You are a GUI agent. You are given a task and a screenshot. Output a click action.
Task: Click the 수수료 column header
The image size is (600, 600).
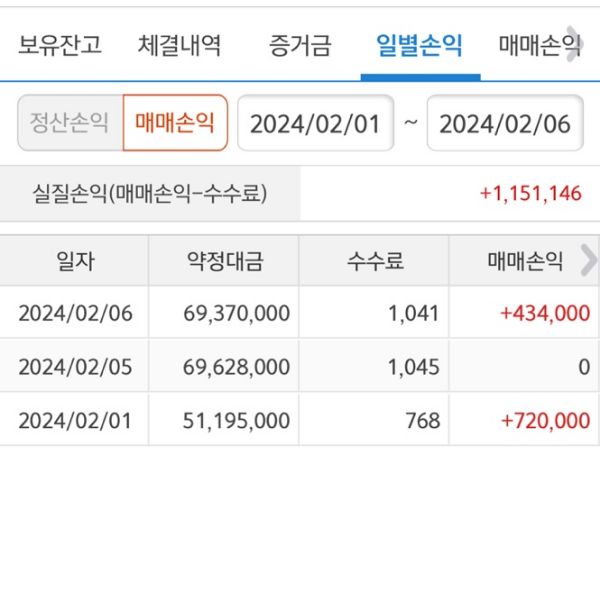click(x=375, y=262)
